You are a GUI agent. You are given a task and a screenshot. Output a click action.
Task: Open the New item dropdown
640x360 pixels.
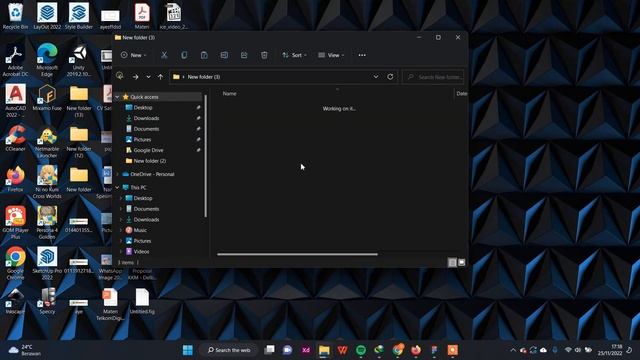pyautogui.click(x=133, y=55)
